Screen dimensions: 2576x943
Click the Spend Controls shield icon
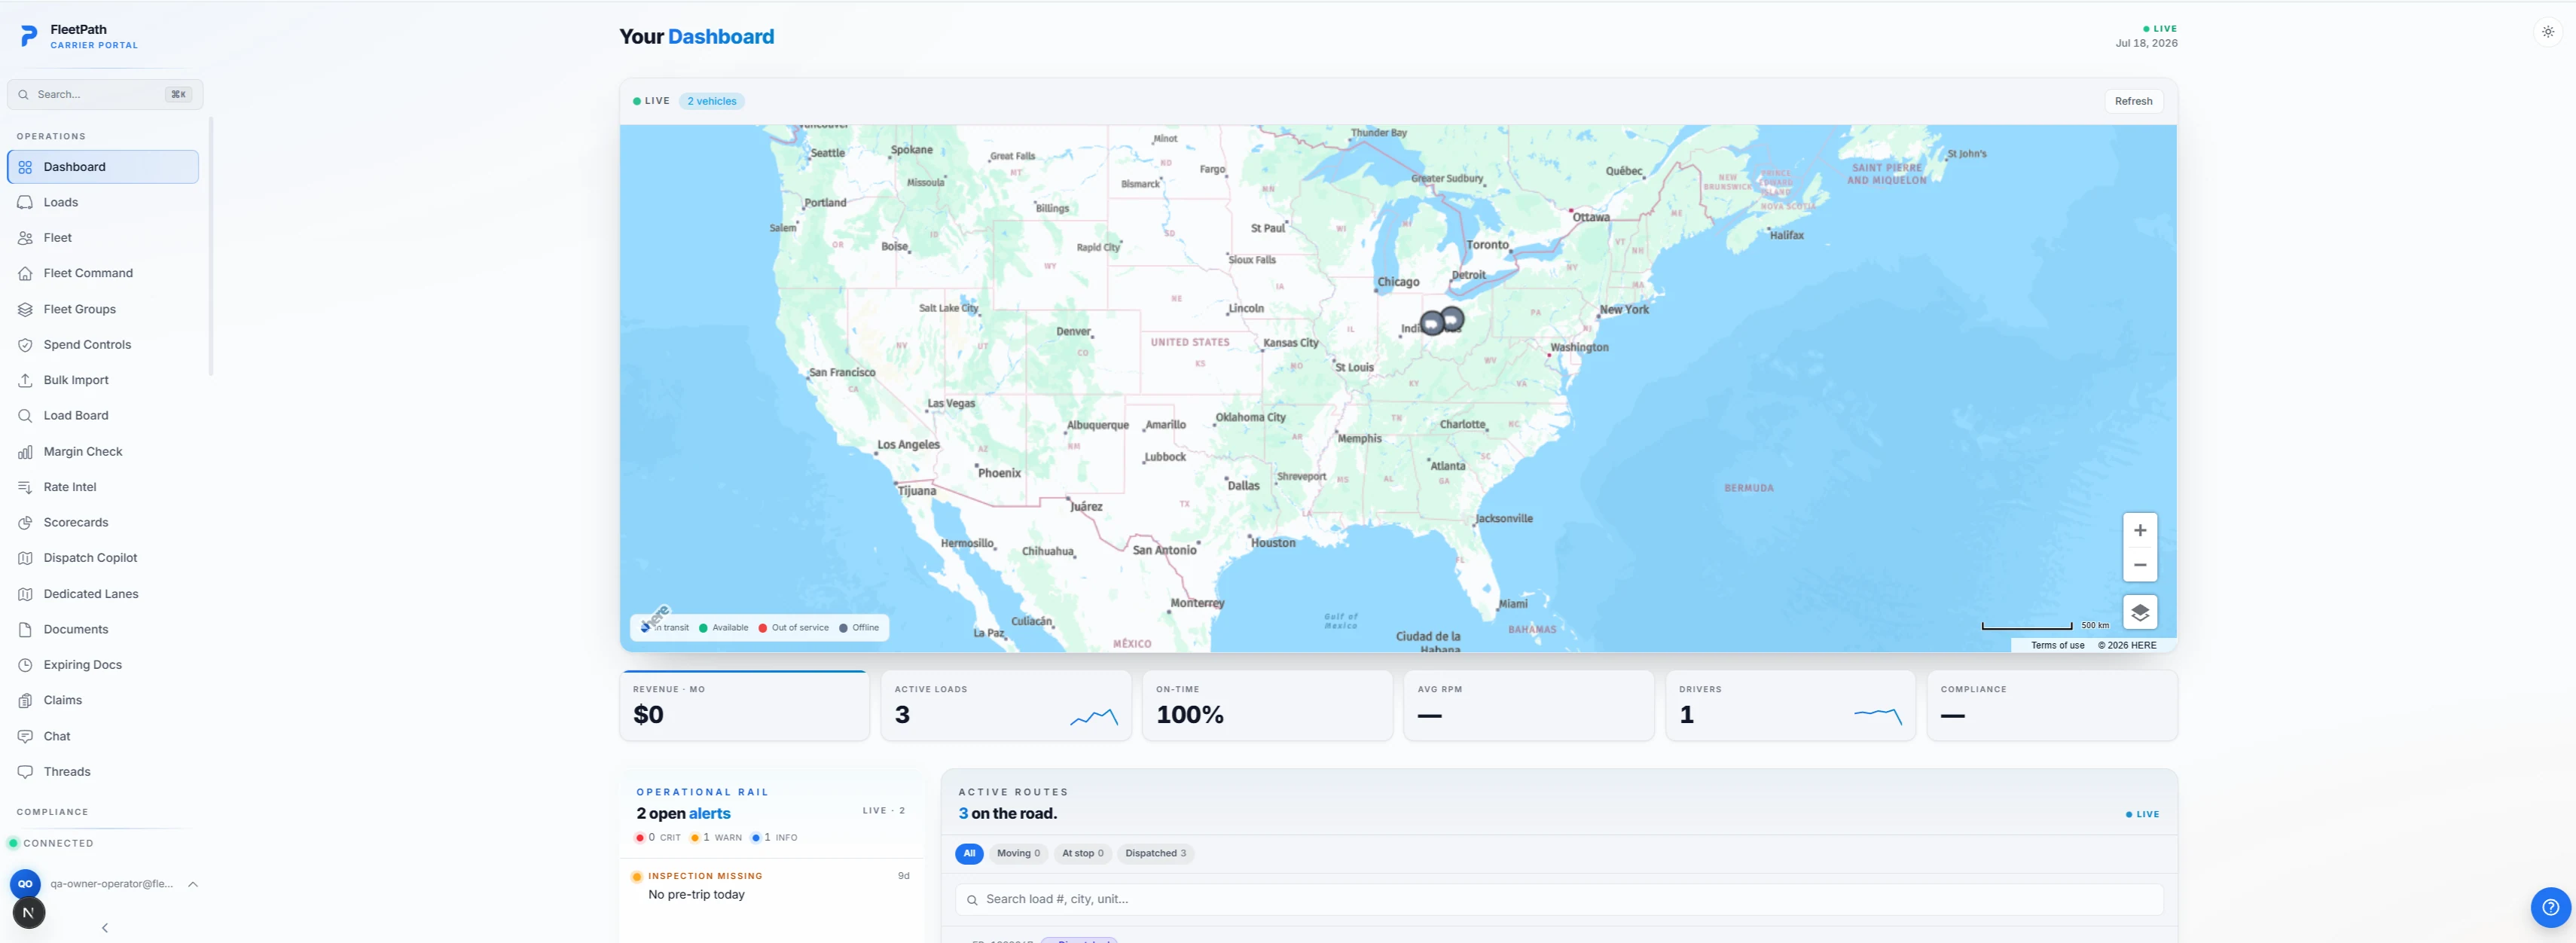[25, 345]
